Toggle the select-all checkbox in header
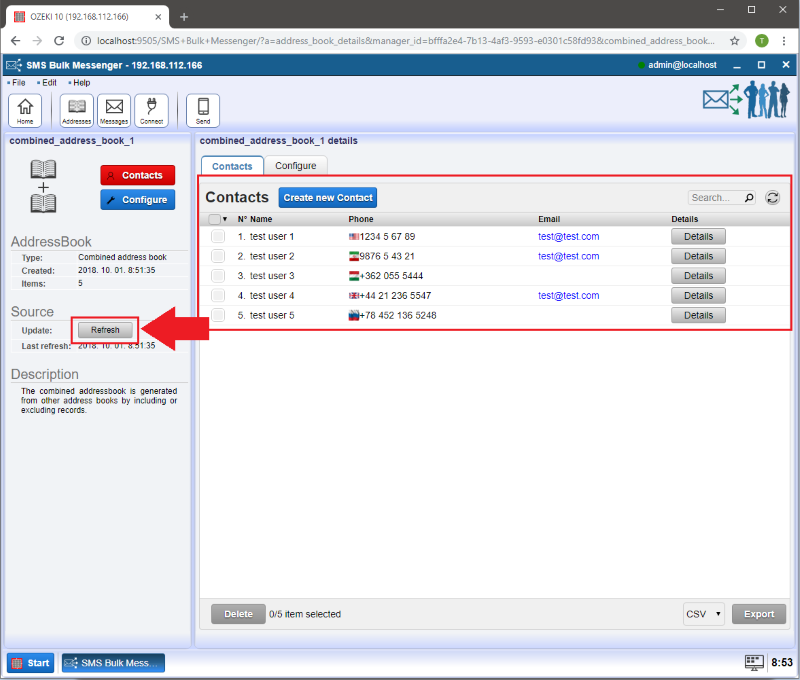Image resolution: width=800 pixels, height=680 pixels. [x=214, y=219]
